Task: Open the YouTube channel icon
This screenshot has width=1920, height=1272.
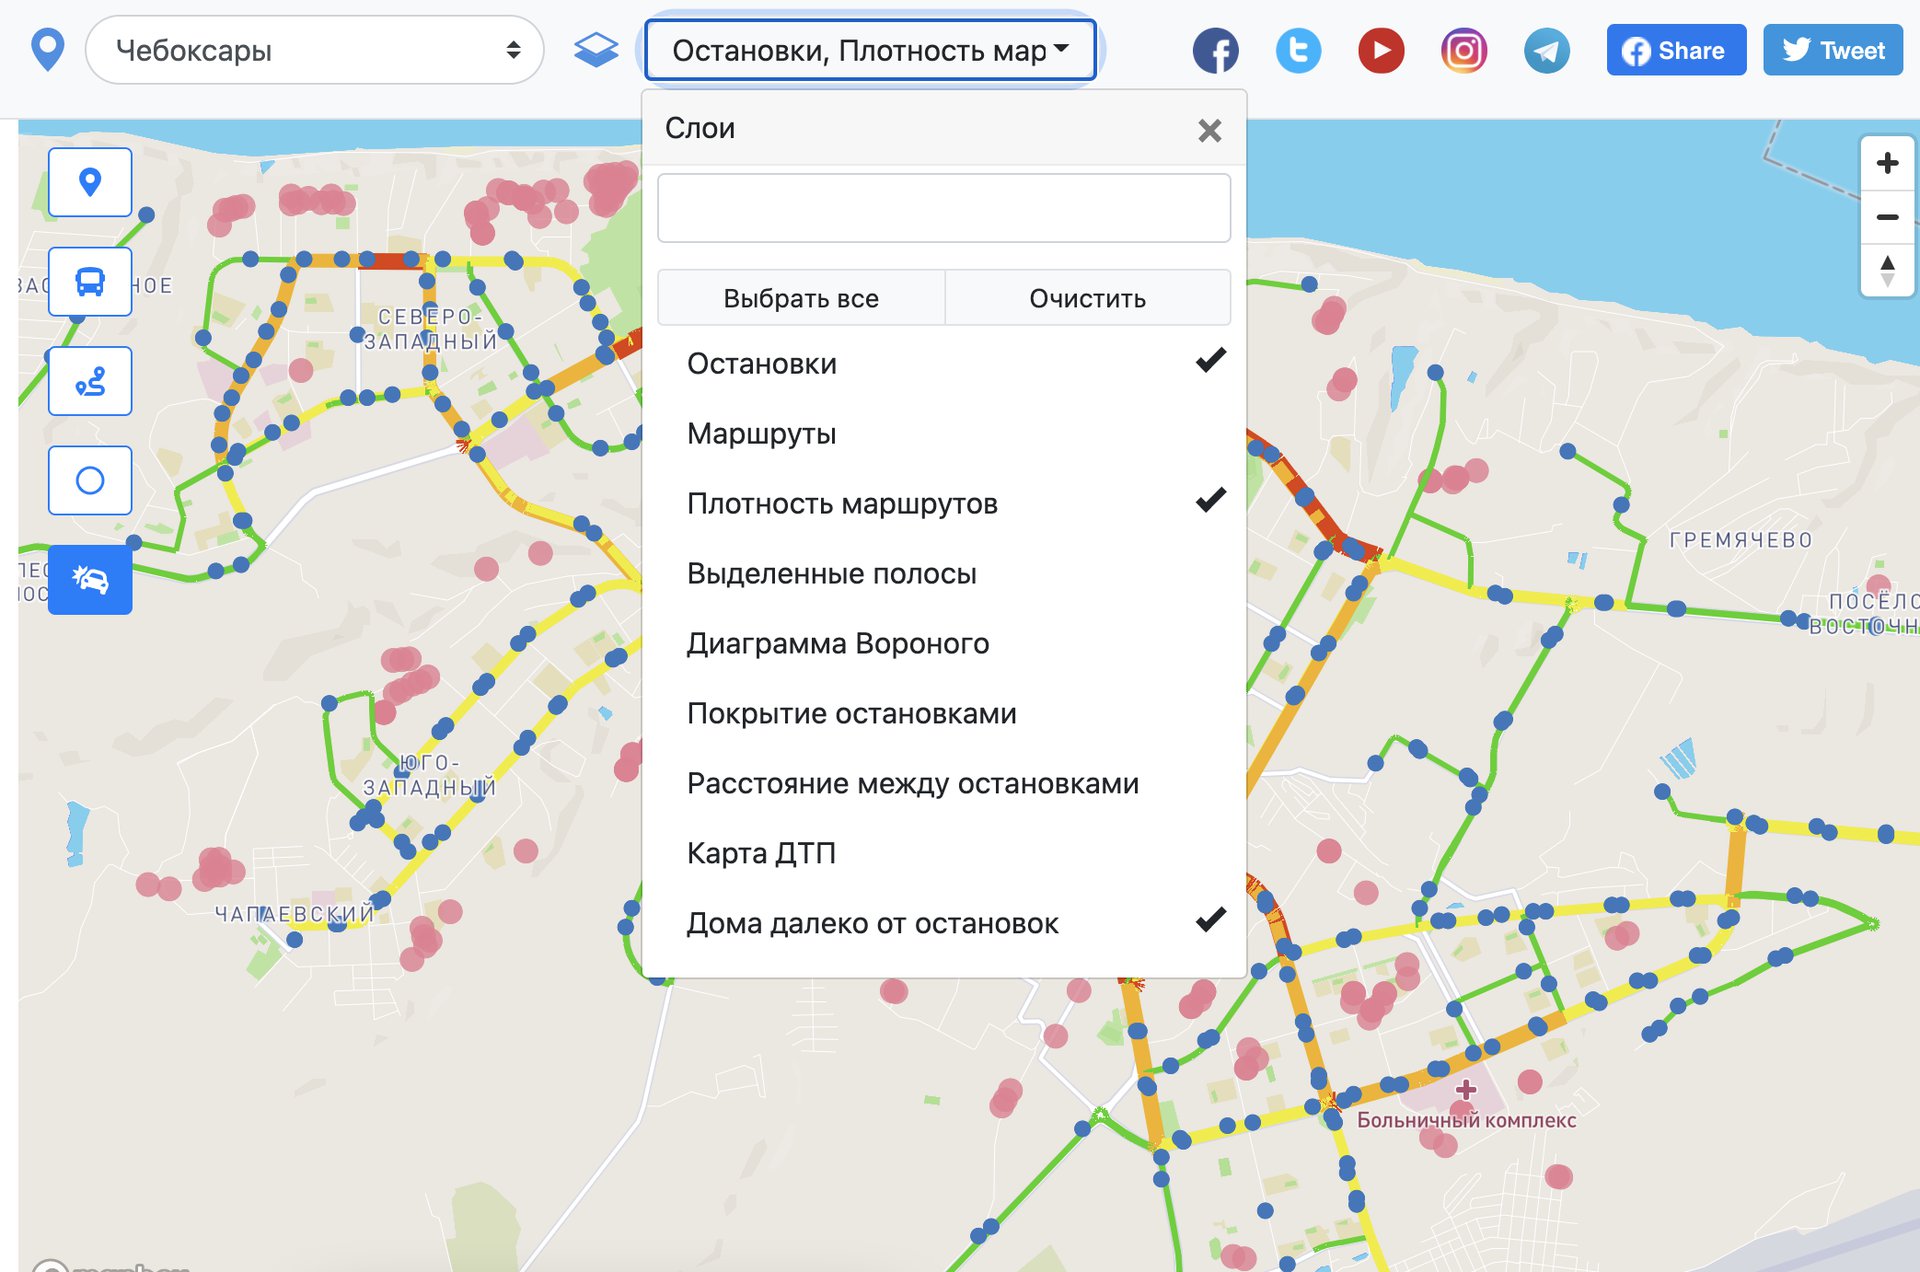Action: click(x=1381, y=51)
